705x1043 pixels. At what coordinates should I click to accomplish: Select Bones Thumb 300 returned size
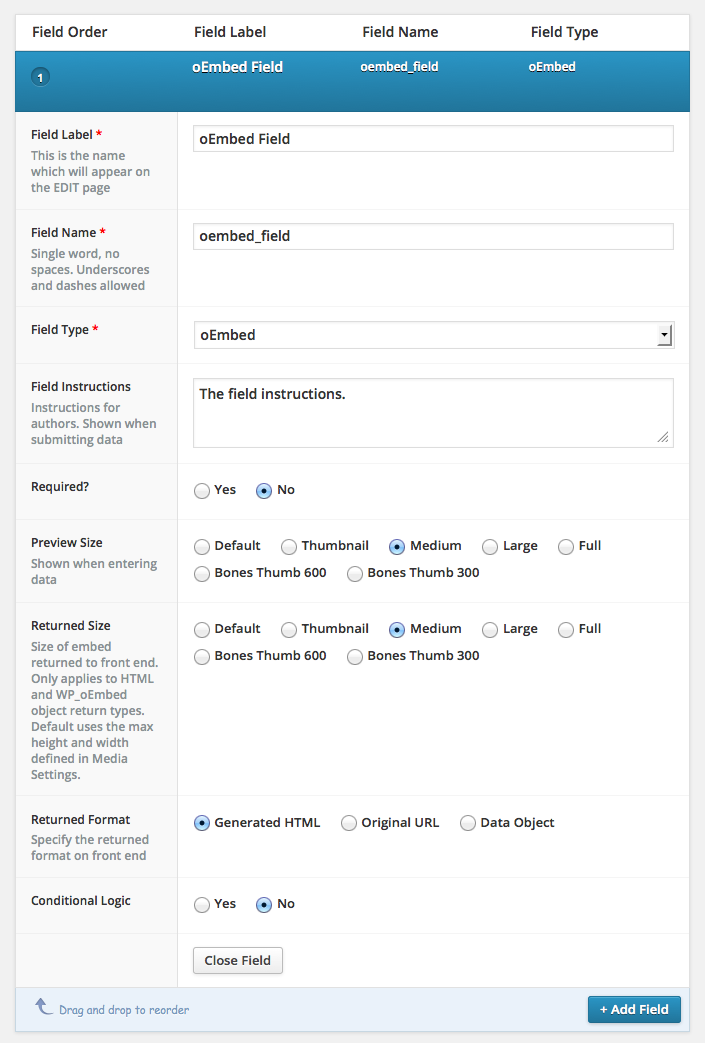click(x=354, y=657)
